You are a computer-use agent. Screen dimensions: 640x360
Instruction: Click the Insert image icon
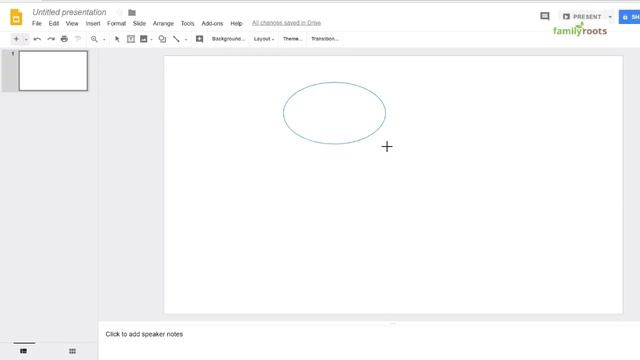144,39
